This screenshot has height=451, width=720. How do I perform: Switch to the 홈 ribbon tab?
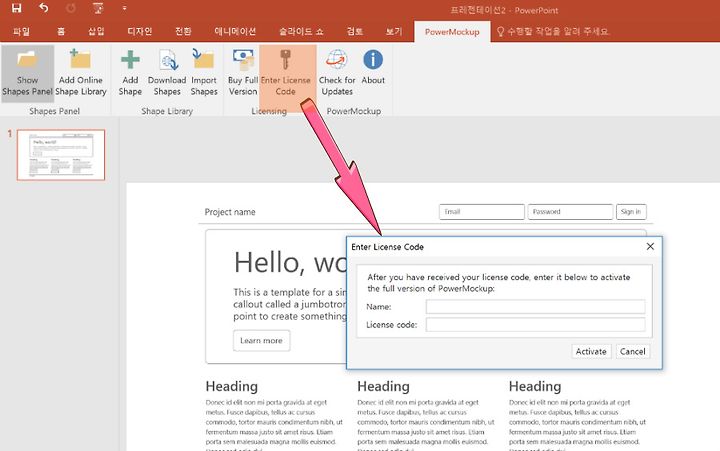[61, 31]
